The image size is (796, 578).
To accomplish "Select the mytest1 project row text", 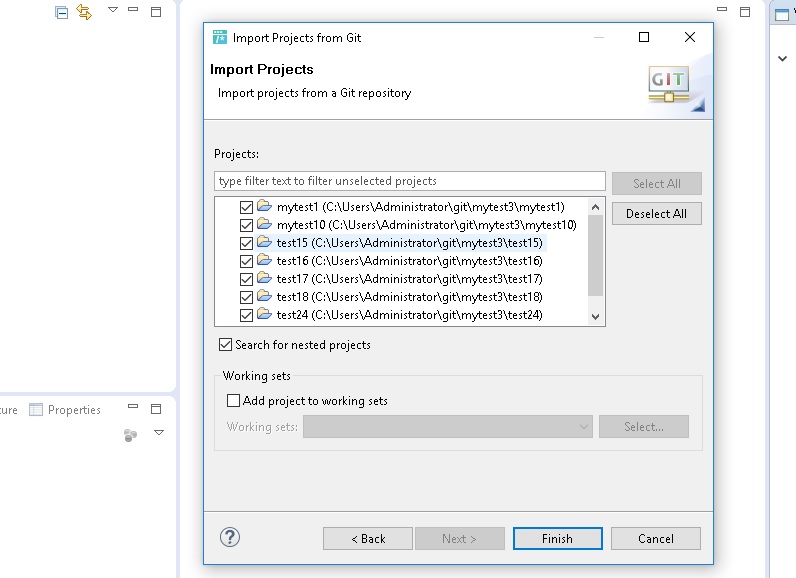I will pos(420,207).
